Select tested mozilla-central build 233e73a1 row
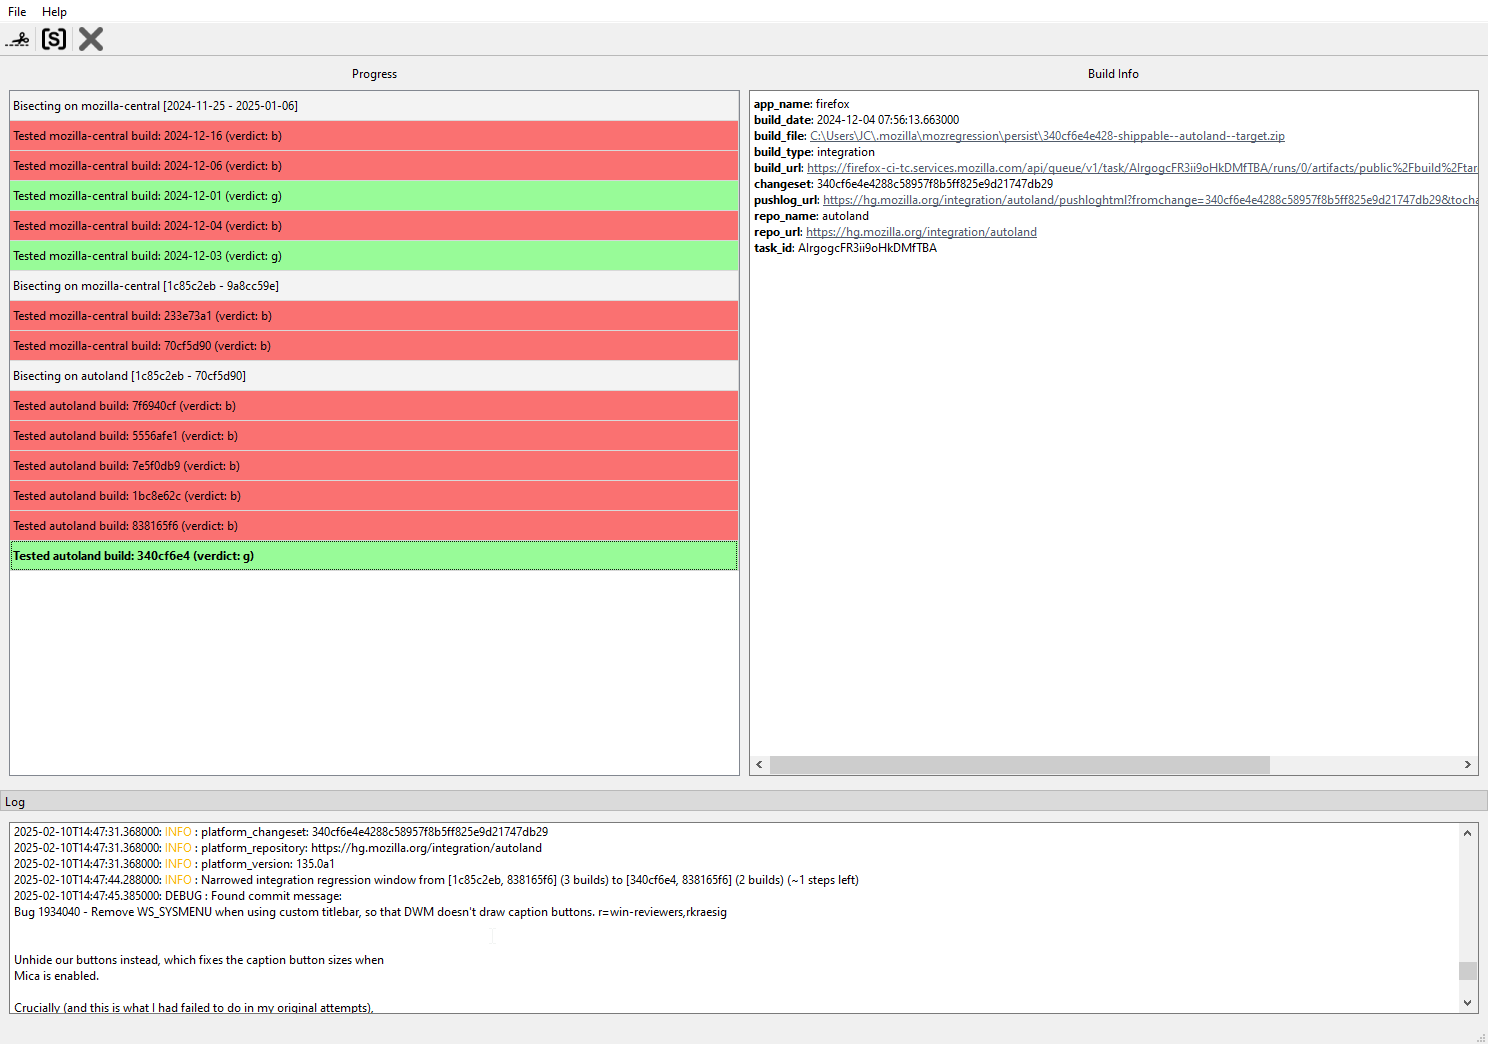The width and height of the screenshot is (1488, 1044). click(x=374, y=316)
